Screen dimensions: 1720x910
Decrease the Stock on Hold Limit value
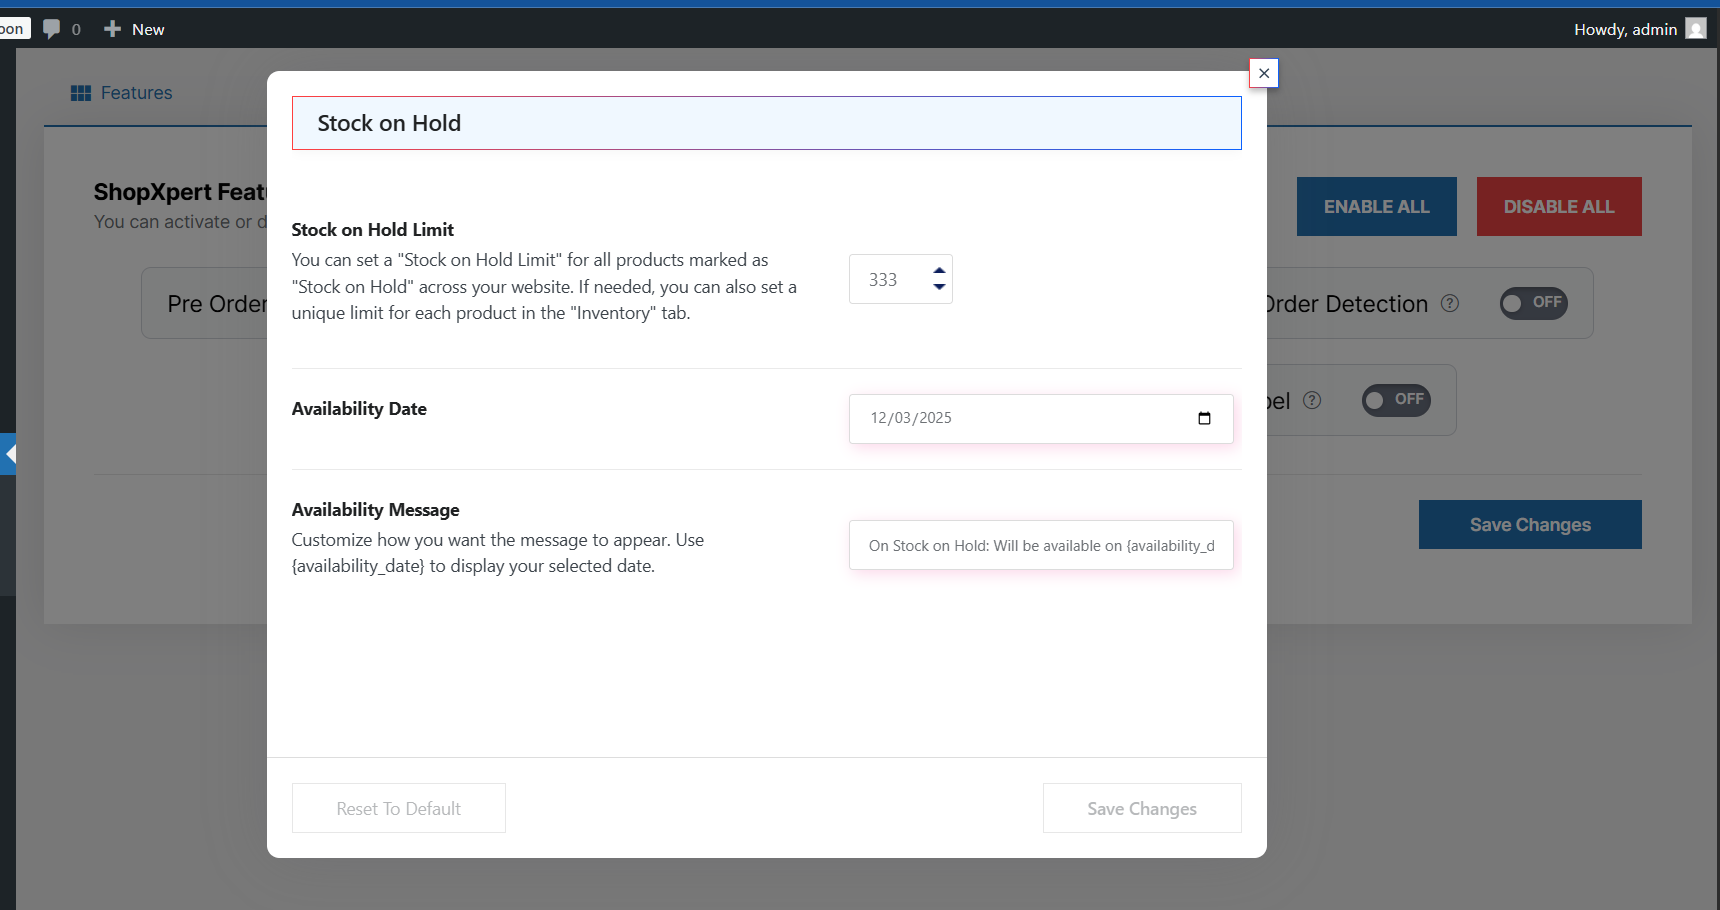pyautogui.click(x=939, y=287)
